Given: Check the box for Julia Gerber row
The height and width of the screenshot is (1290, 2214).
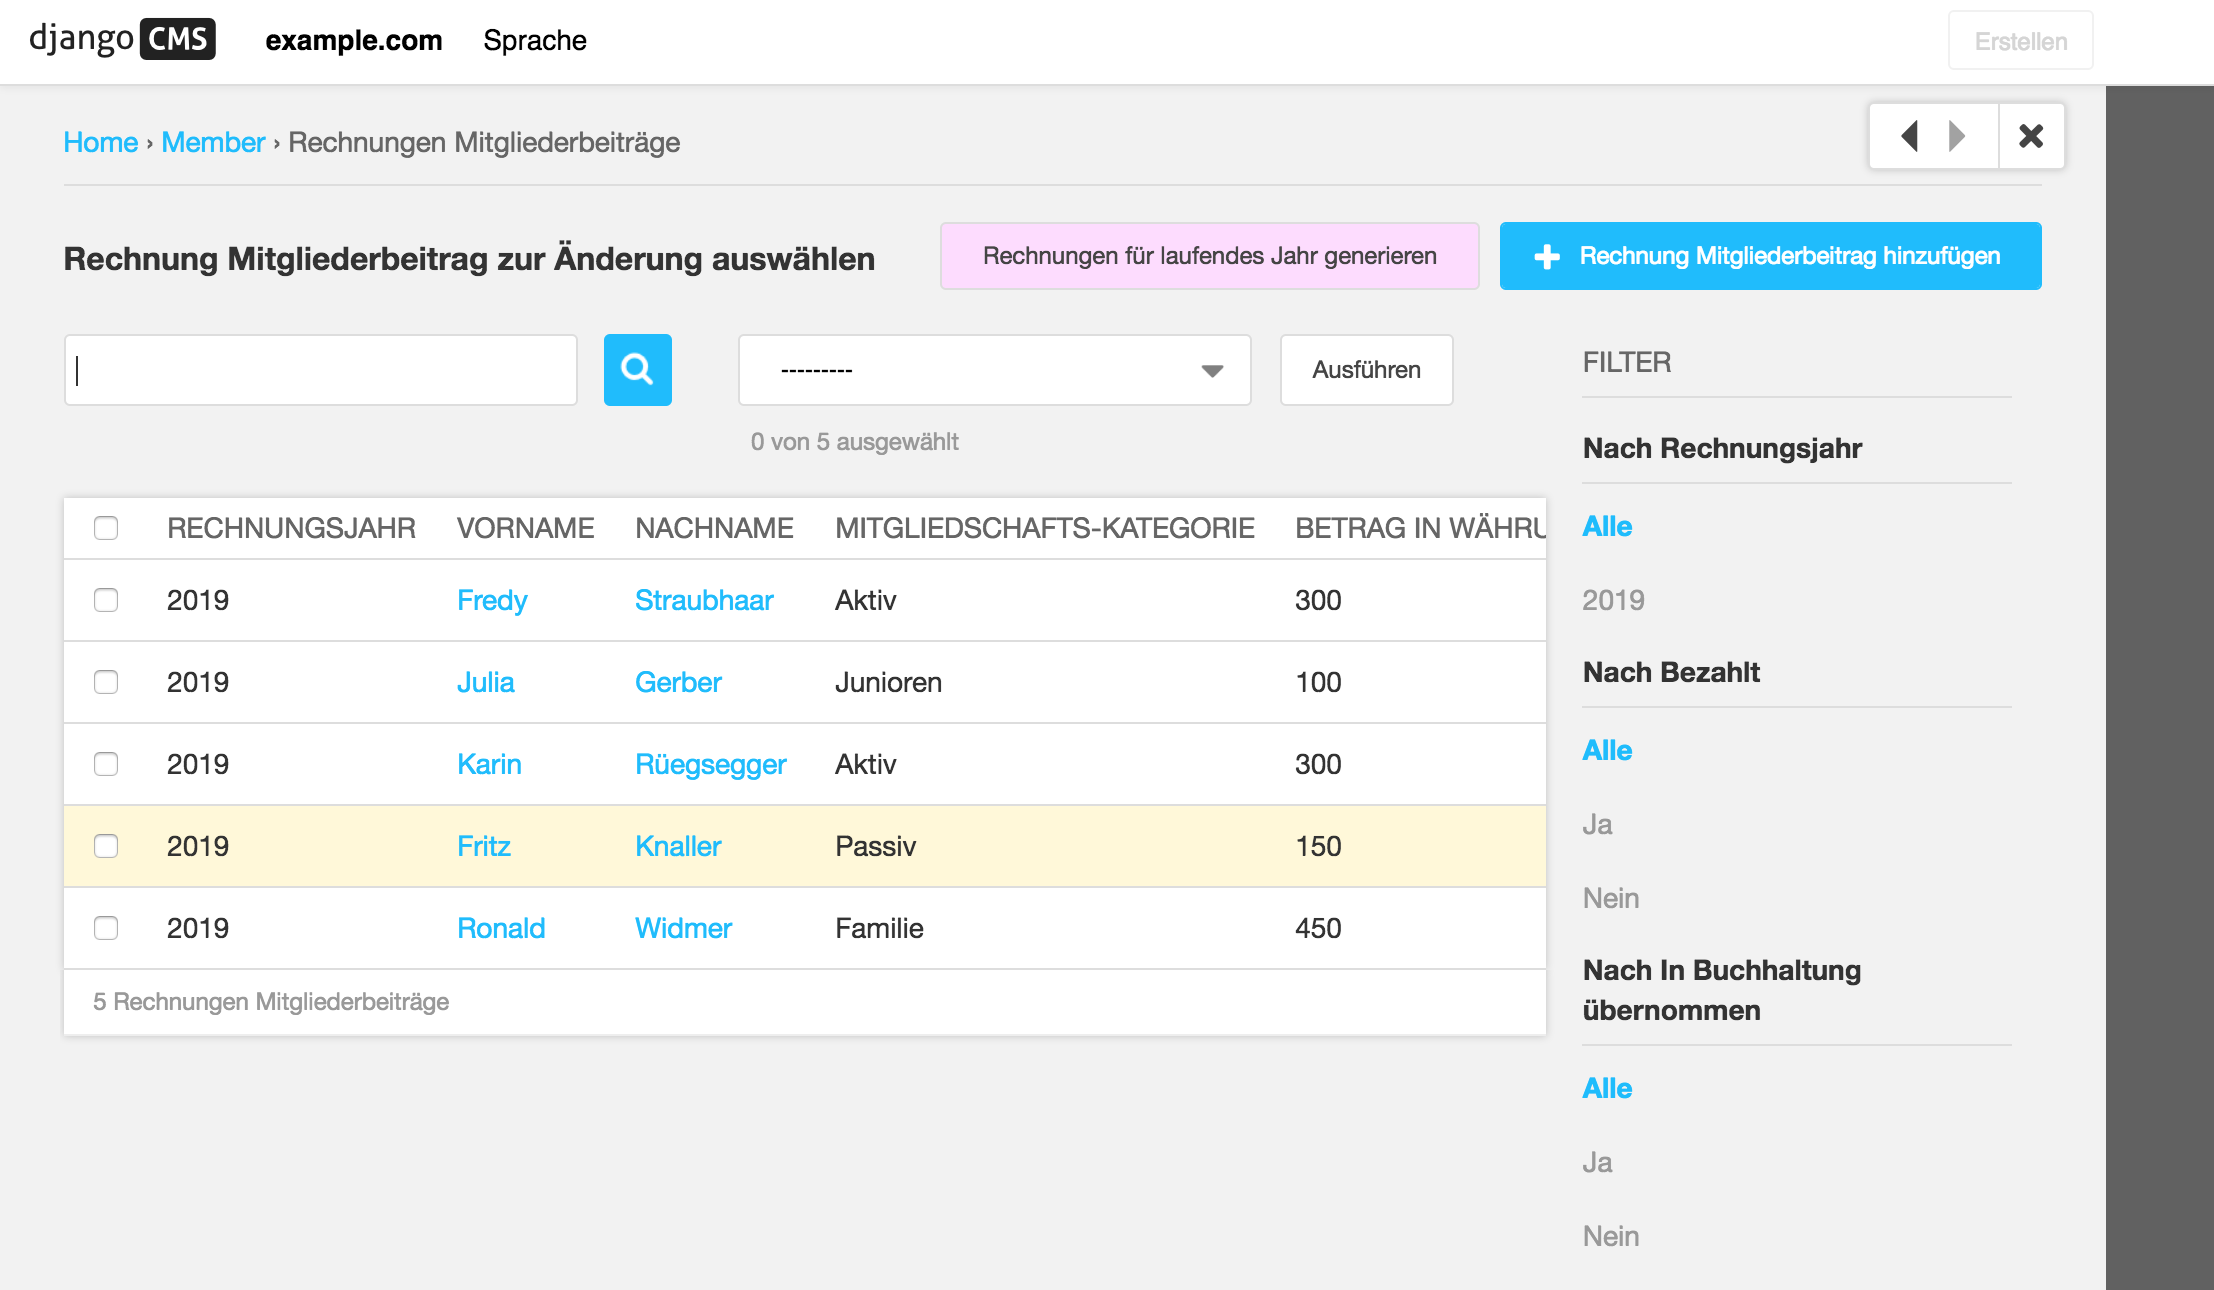Looking at the screenshot, I should 106,682.
